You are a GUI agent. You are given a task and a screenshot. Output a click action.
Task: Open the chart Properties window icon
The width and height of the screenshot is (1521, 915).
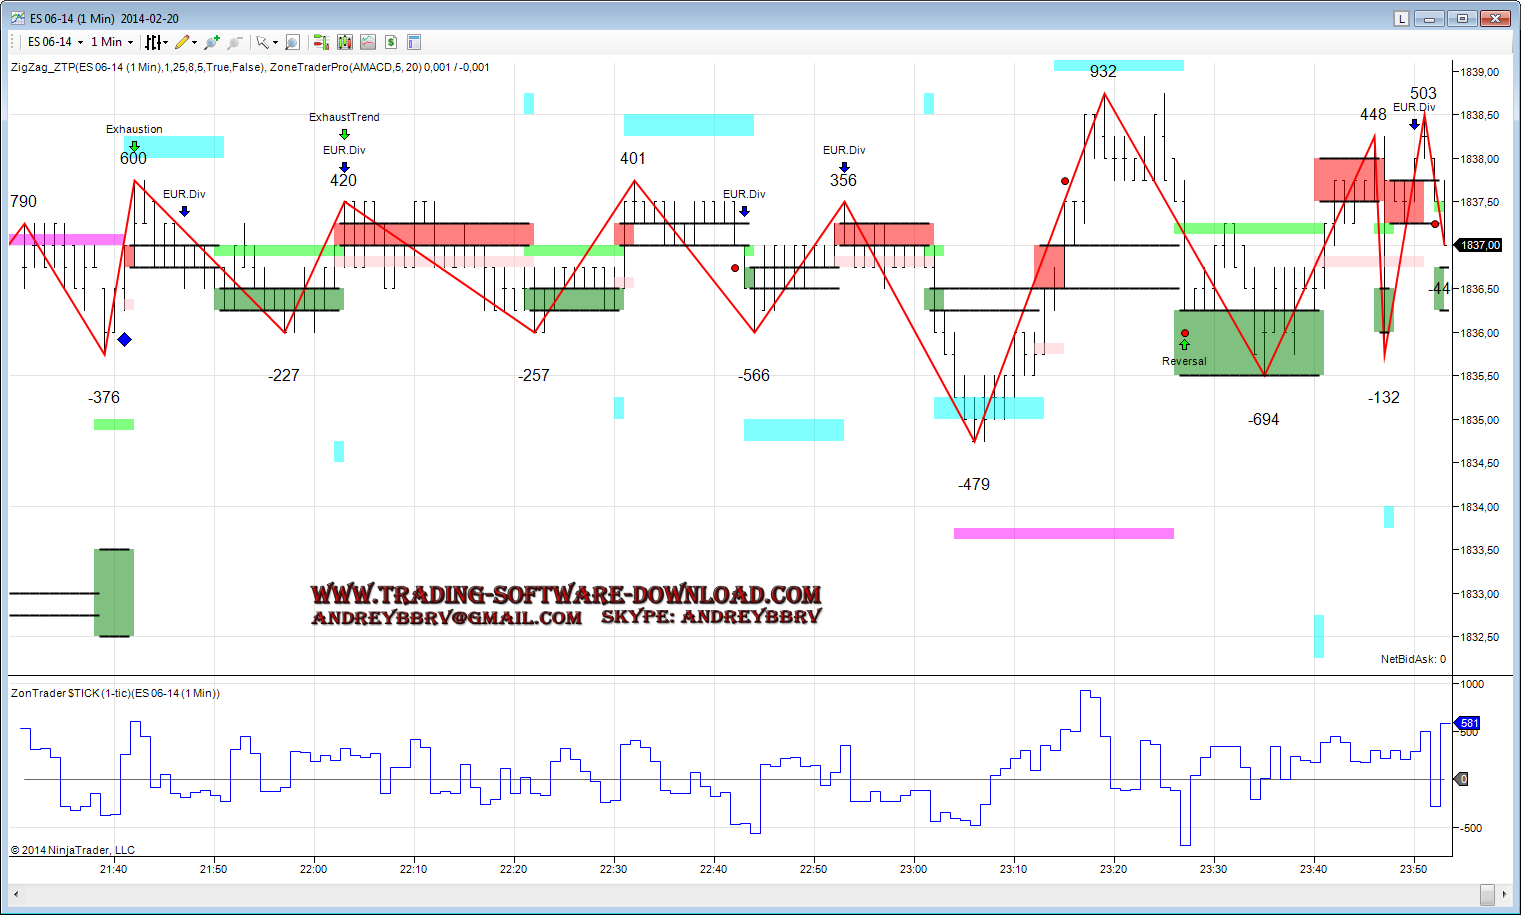(414, 42)
